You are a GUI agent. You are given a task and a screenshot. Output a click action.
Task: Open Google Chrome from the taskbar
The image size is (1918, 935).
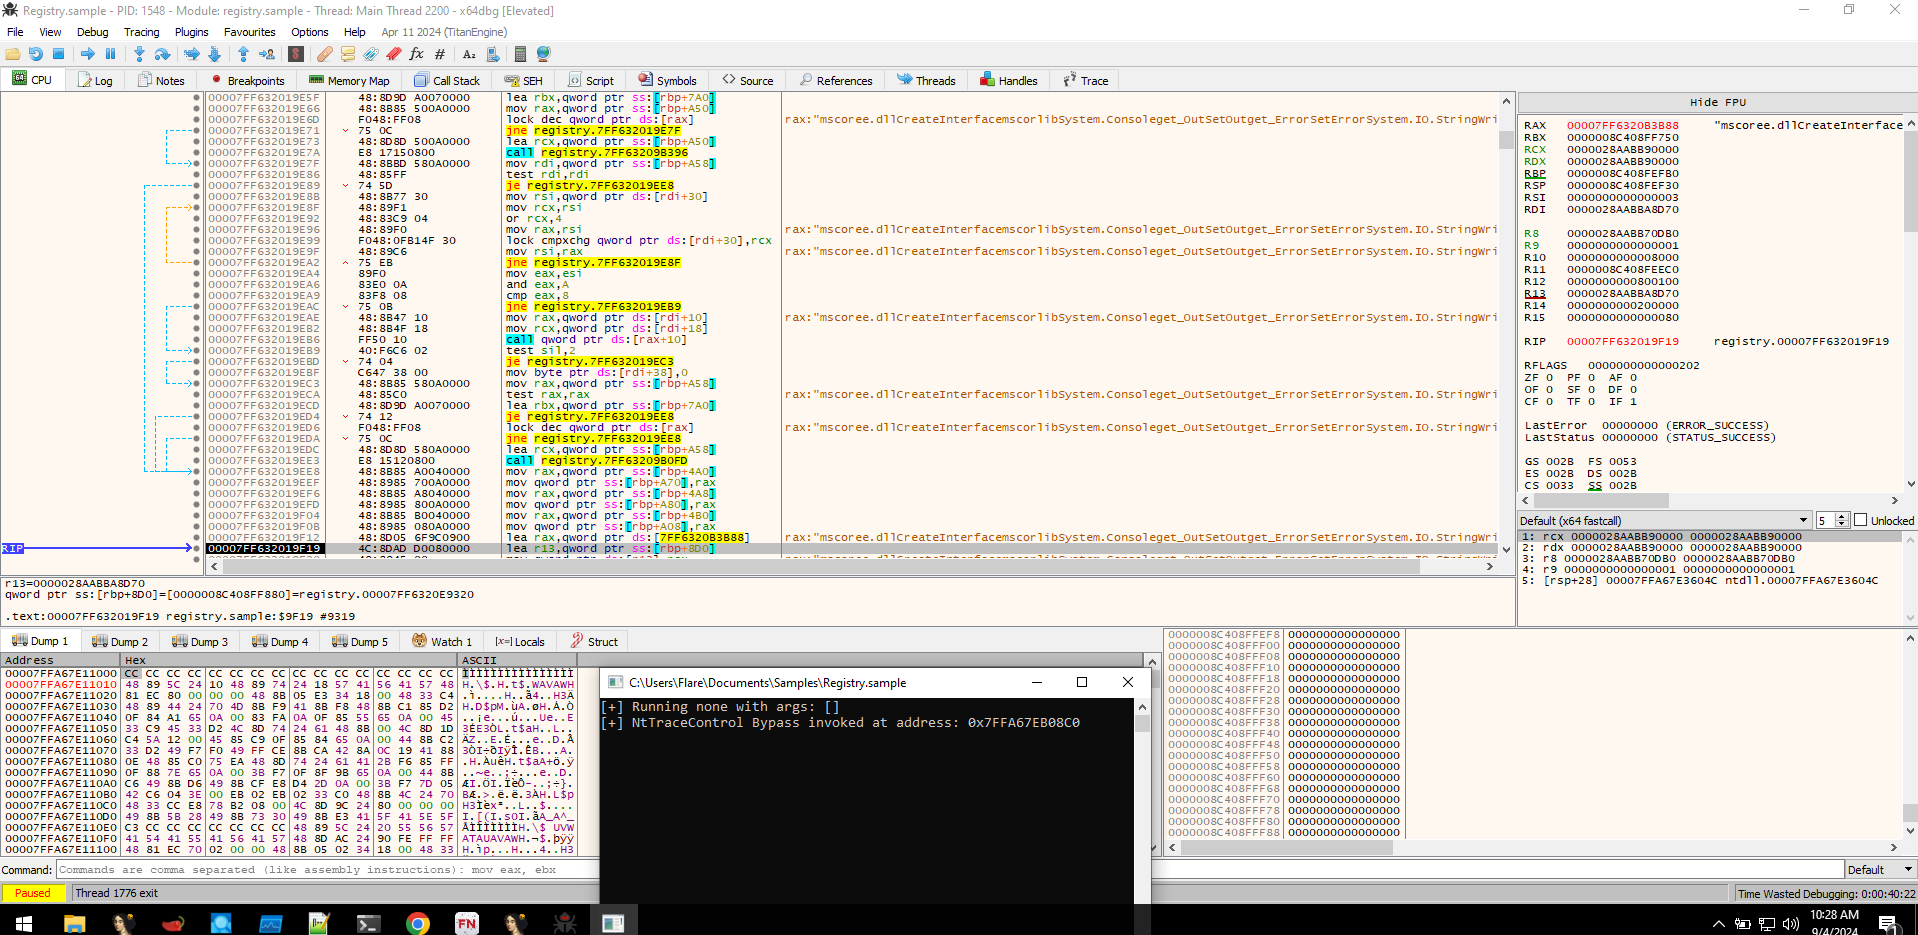click(418, 923)
